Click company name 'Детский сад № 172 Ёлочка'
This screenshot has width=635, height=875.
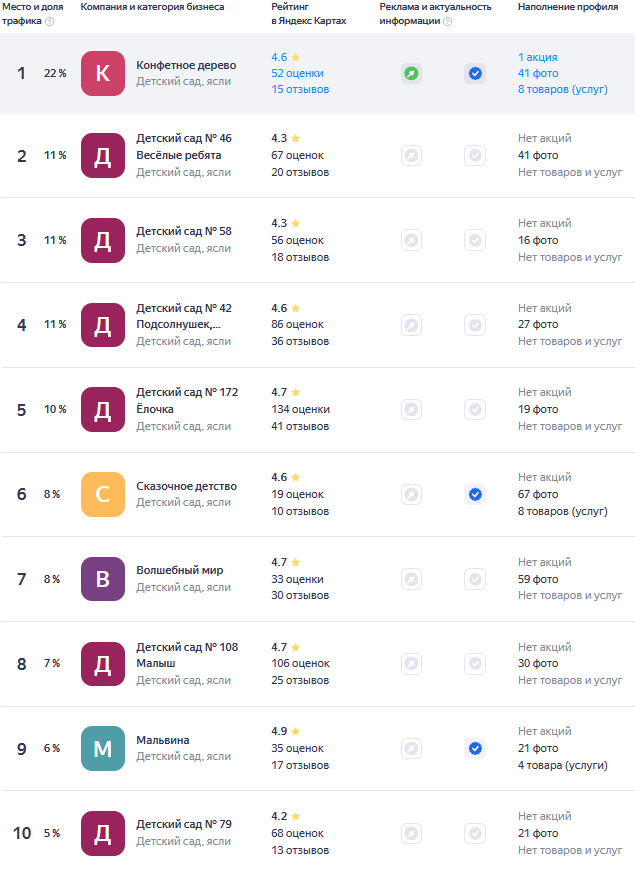[187, 401]
